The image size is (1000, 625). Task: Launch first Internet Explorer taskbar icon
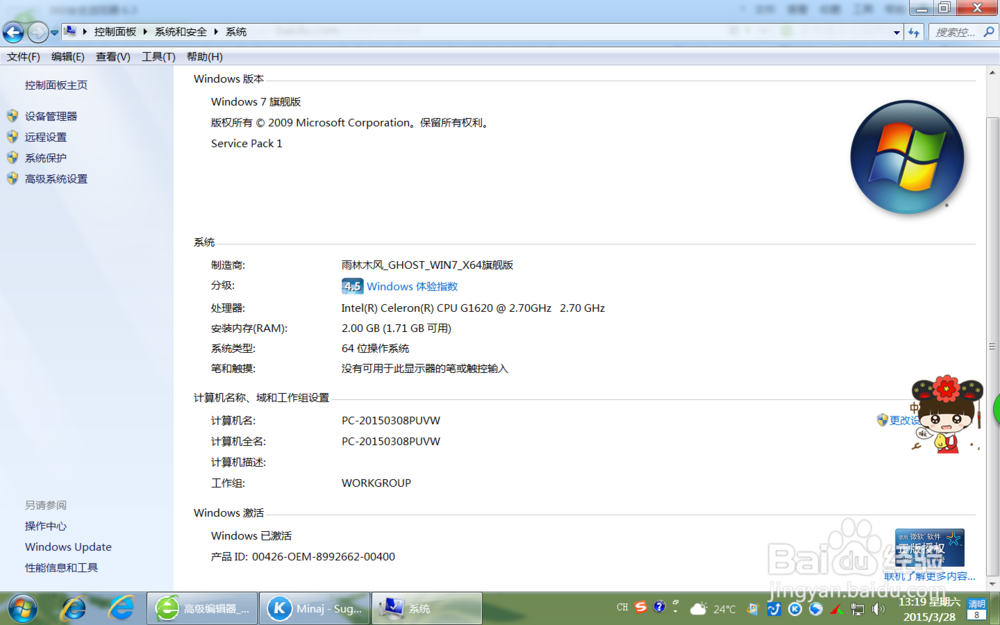pyautogui.click(x=73, y=609)
